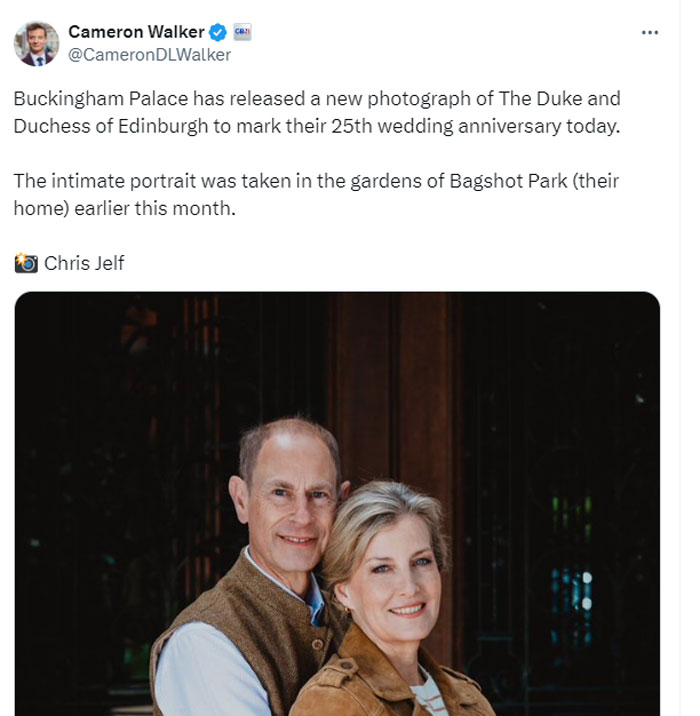Screen dimensions: 700x716
Task: Open the Cameron Walker display name link
Action: [136, 32]
